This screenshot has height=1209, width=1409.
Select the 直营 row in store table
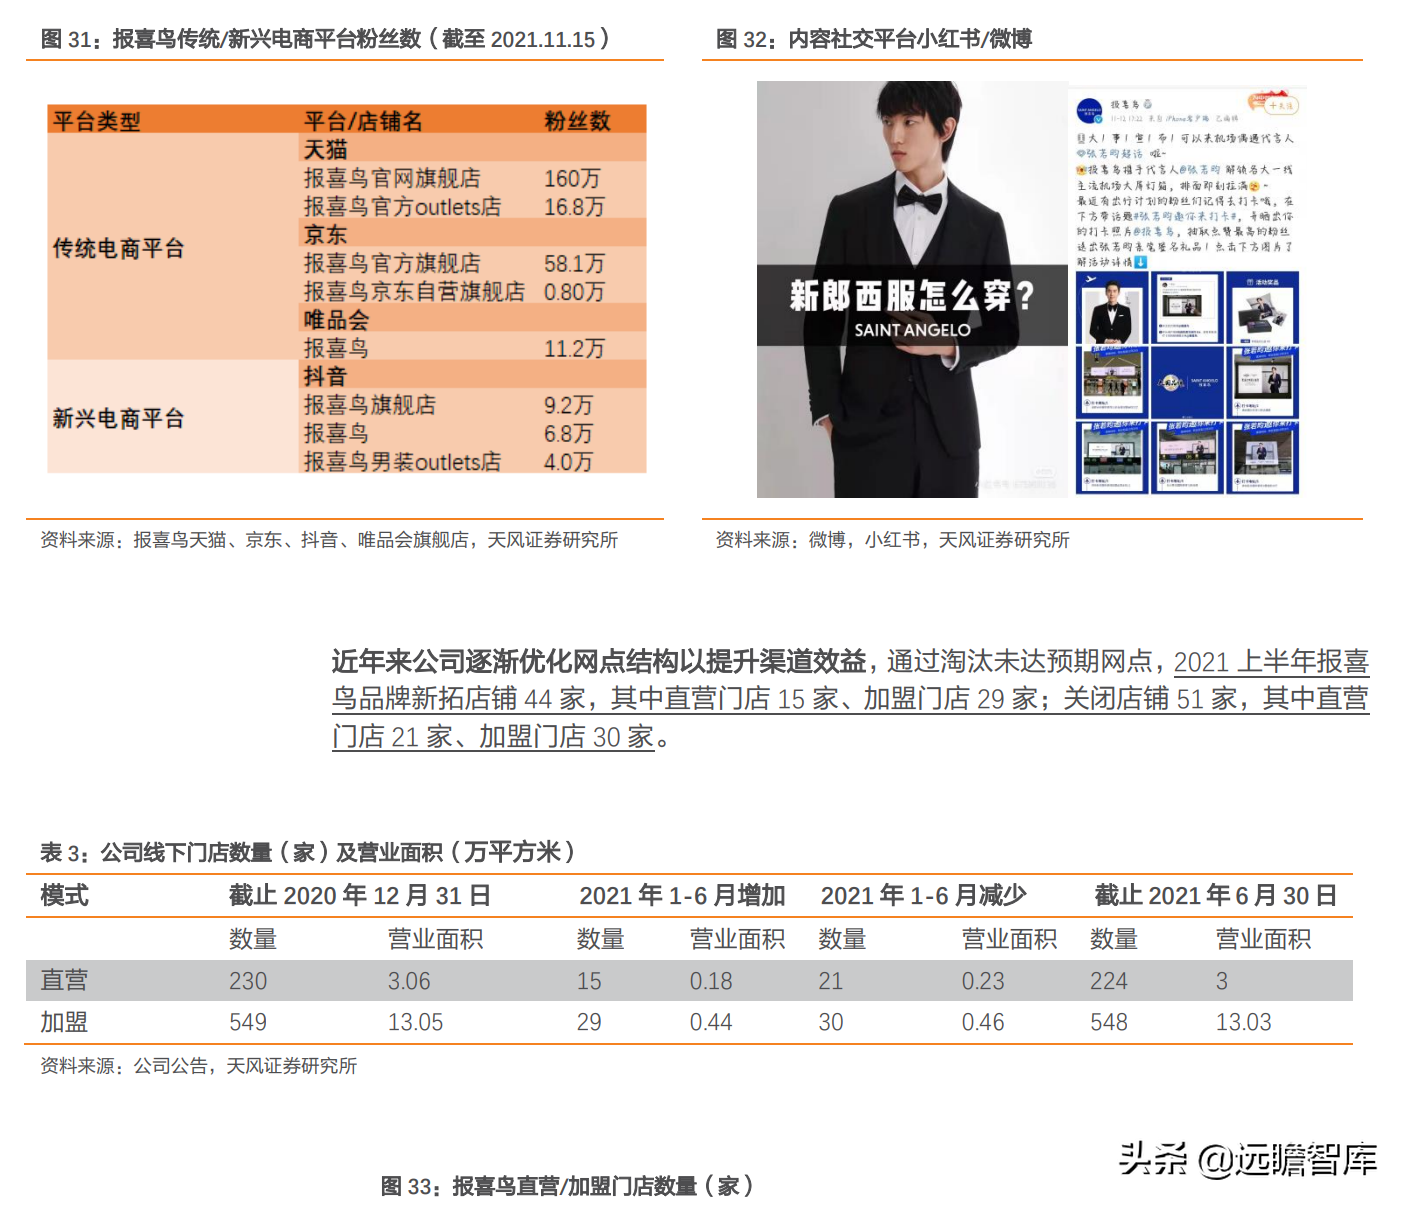click(x=689, y=981)
